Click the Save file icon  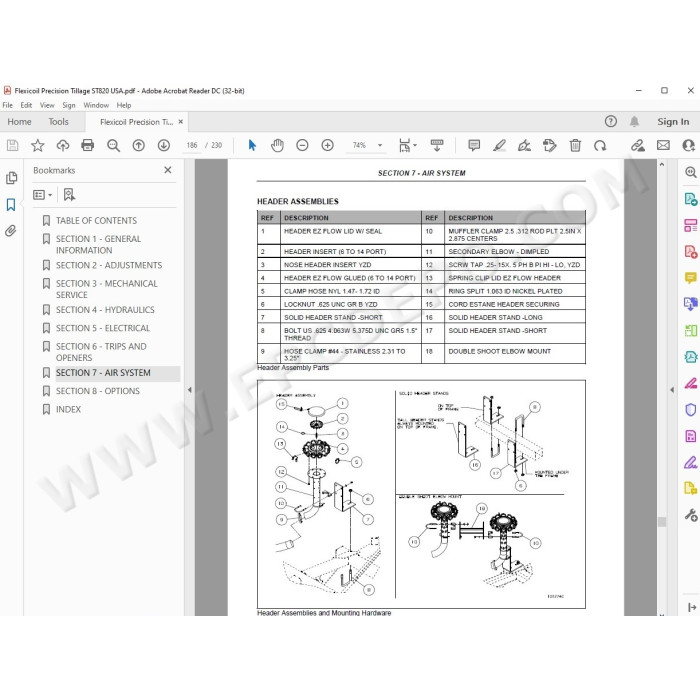tap(12, 146)
